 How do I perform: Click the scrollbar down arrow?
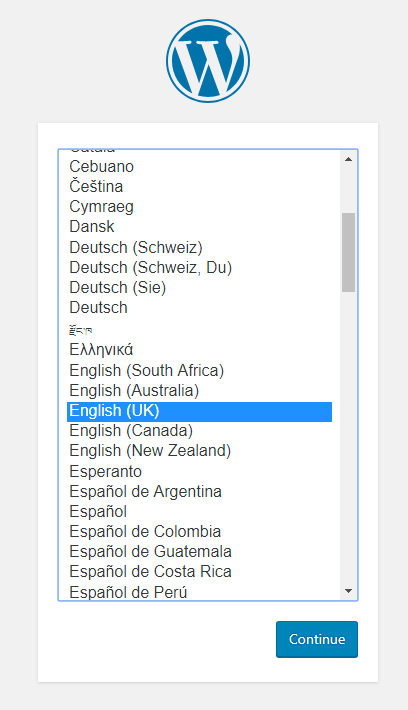pyautogui.click(x=348, y=590)
